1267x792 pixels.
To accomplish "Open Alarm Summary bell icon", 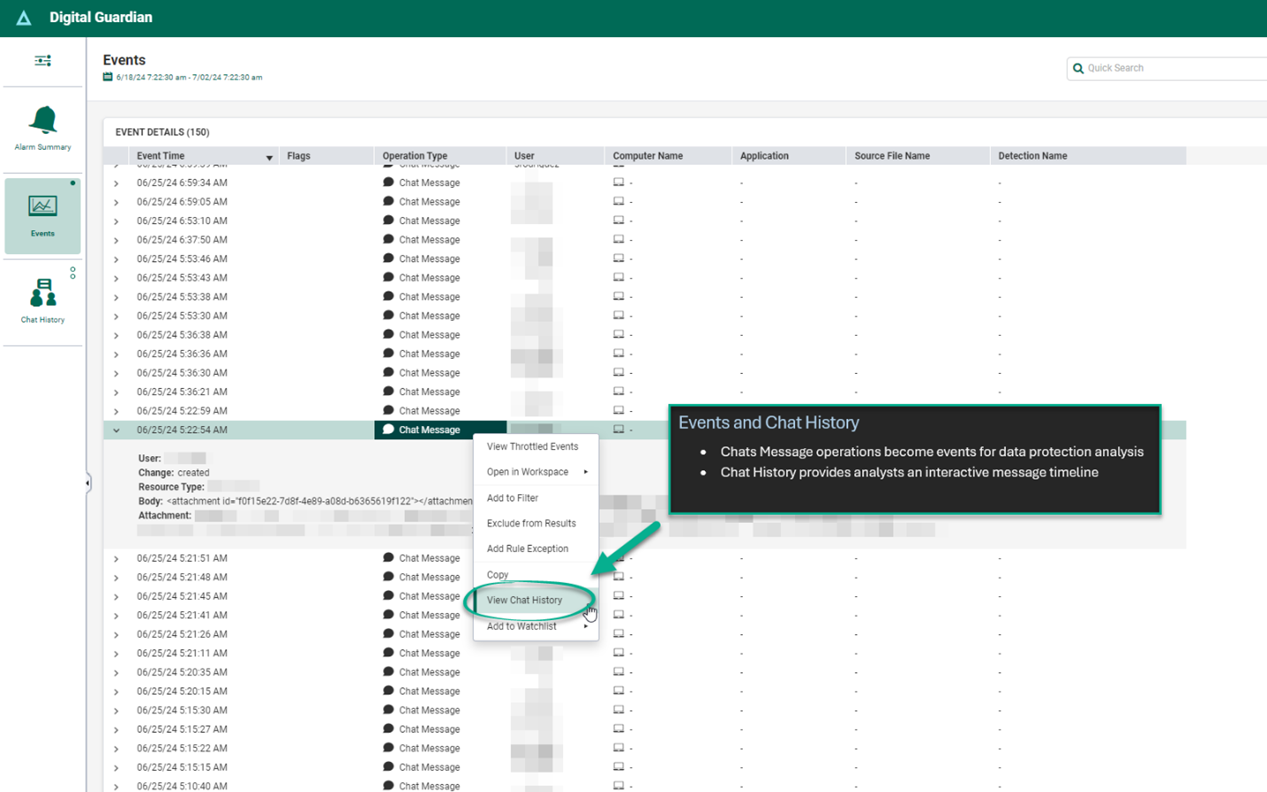I will tap(43, 120).
